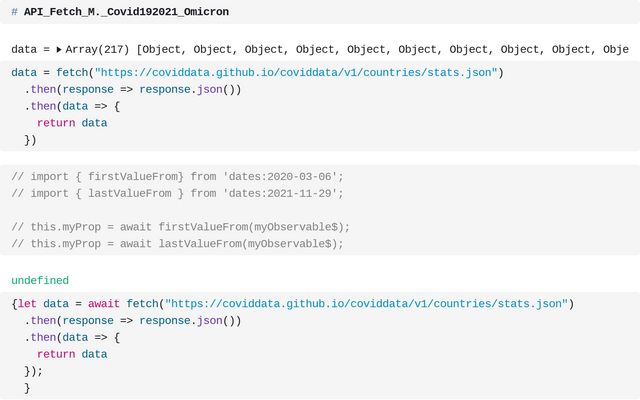Click the 'await' keyword before fetch
Screen dimensions: 640x400
tap(104, 303)
